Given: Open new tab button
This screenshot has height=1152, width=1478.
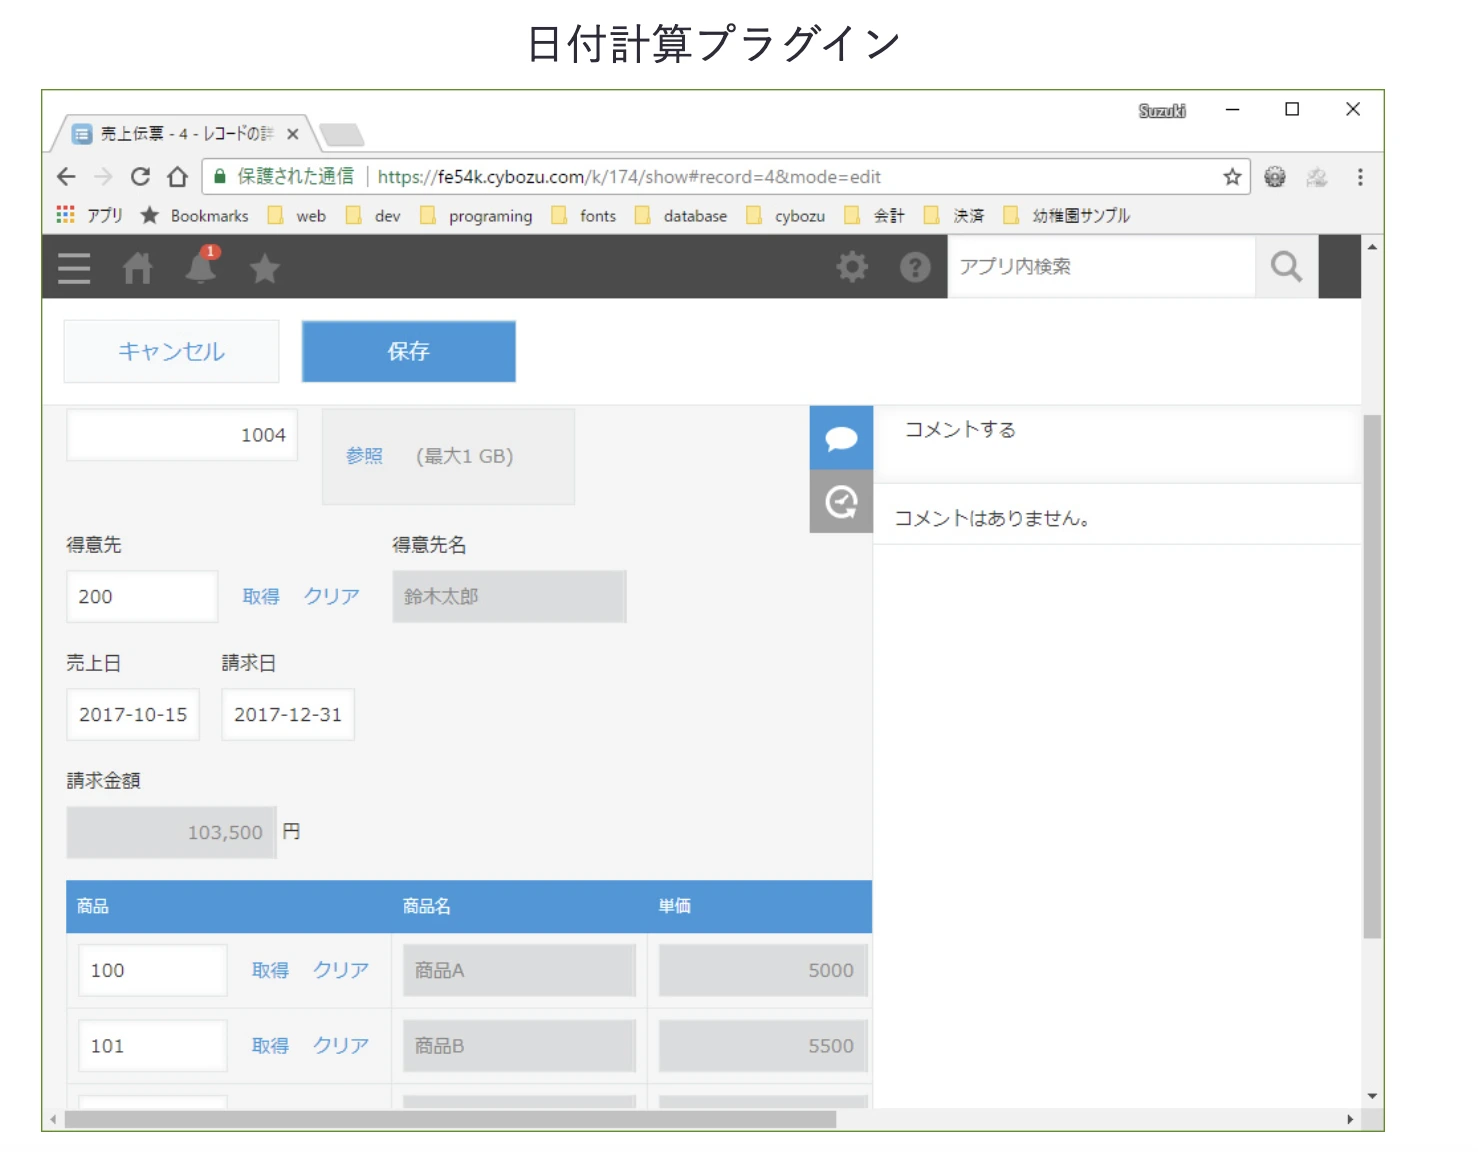Looking at the screenshot, I should pyautogui.click(x=342, y=134).
